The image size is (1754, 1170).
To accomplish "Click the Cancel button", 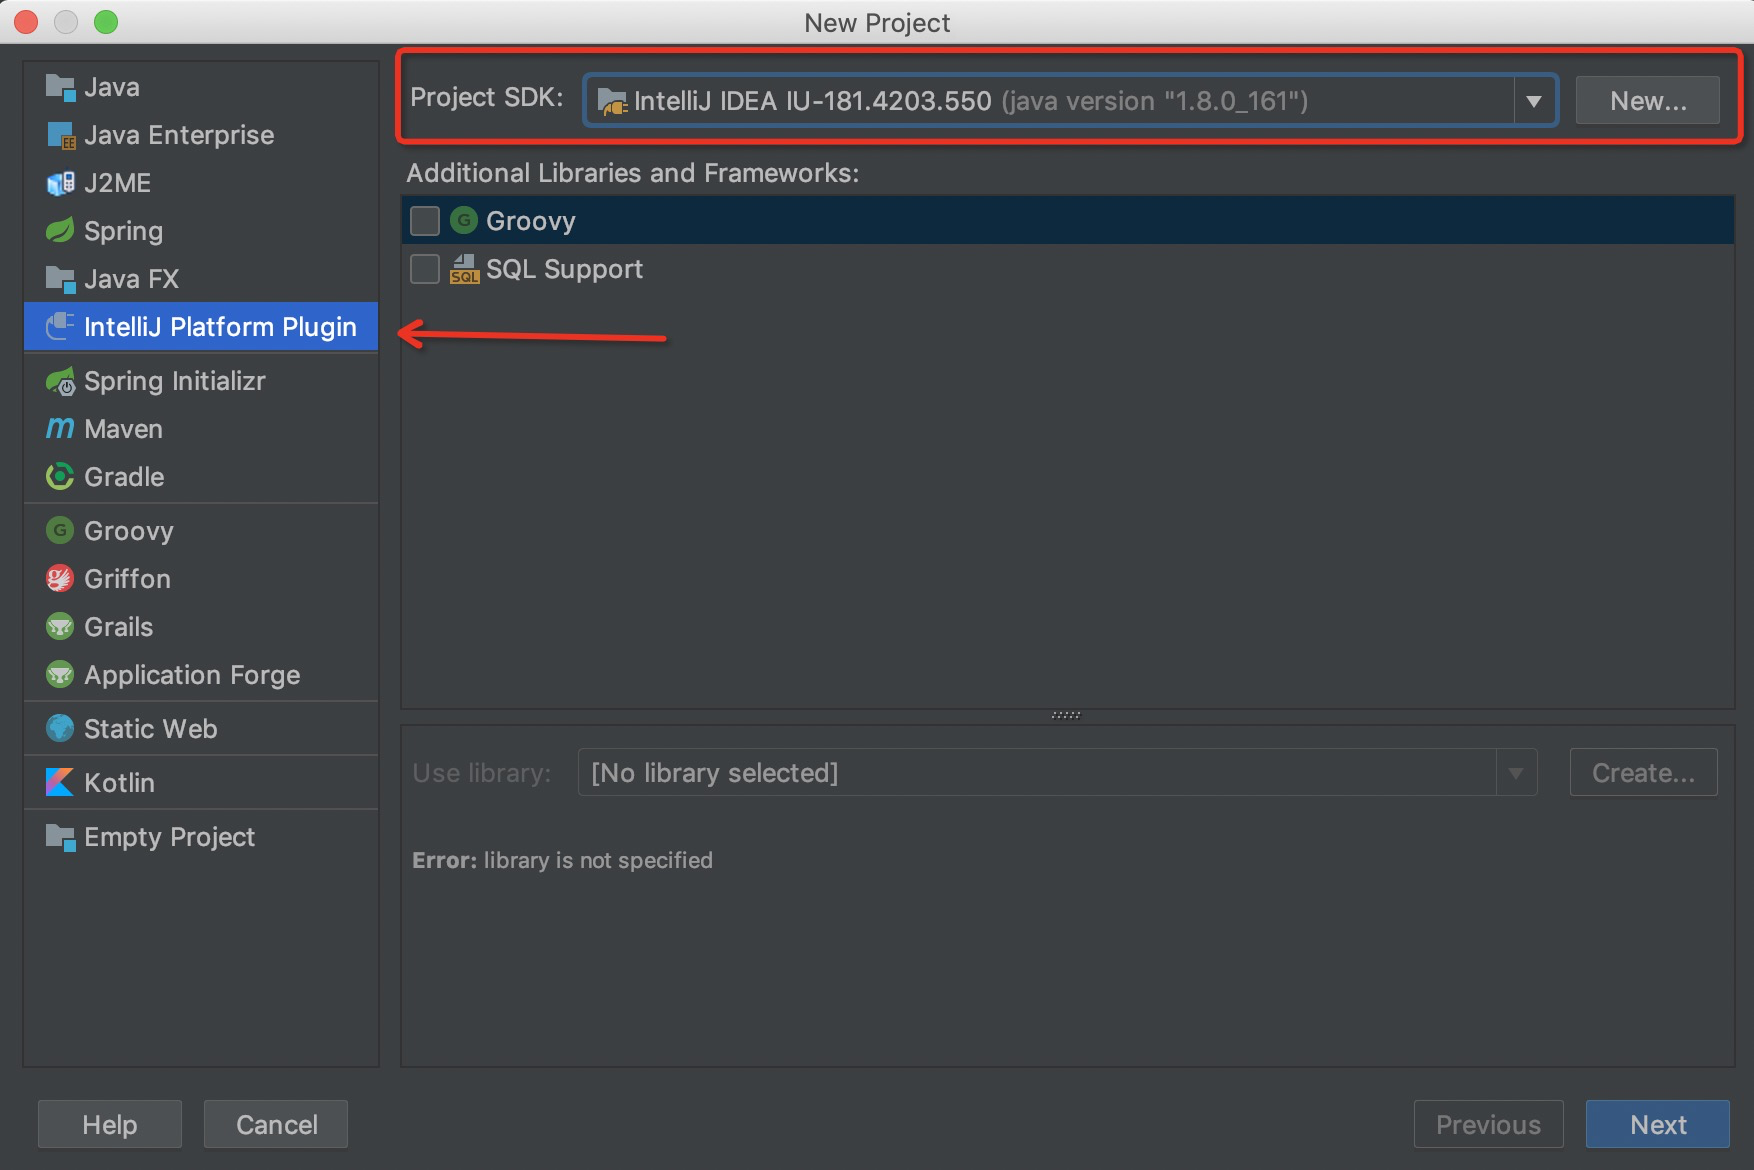I will pyautogui.click(x=276, y=1125).
